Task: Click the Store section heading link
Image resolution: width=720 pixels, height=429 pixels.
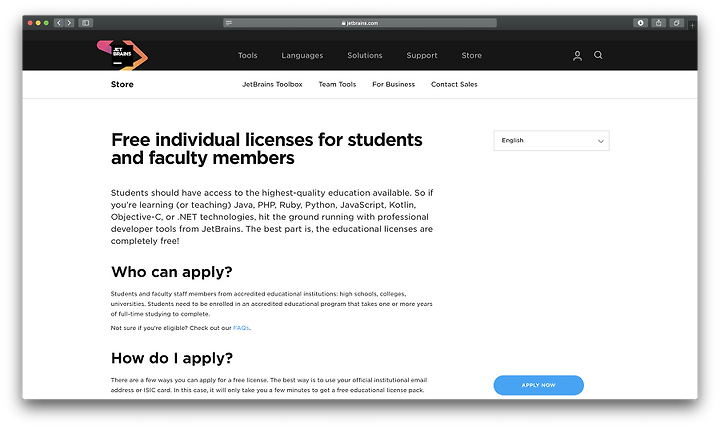Action: [122, 84]
